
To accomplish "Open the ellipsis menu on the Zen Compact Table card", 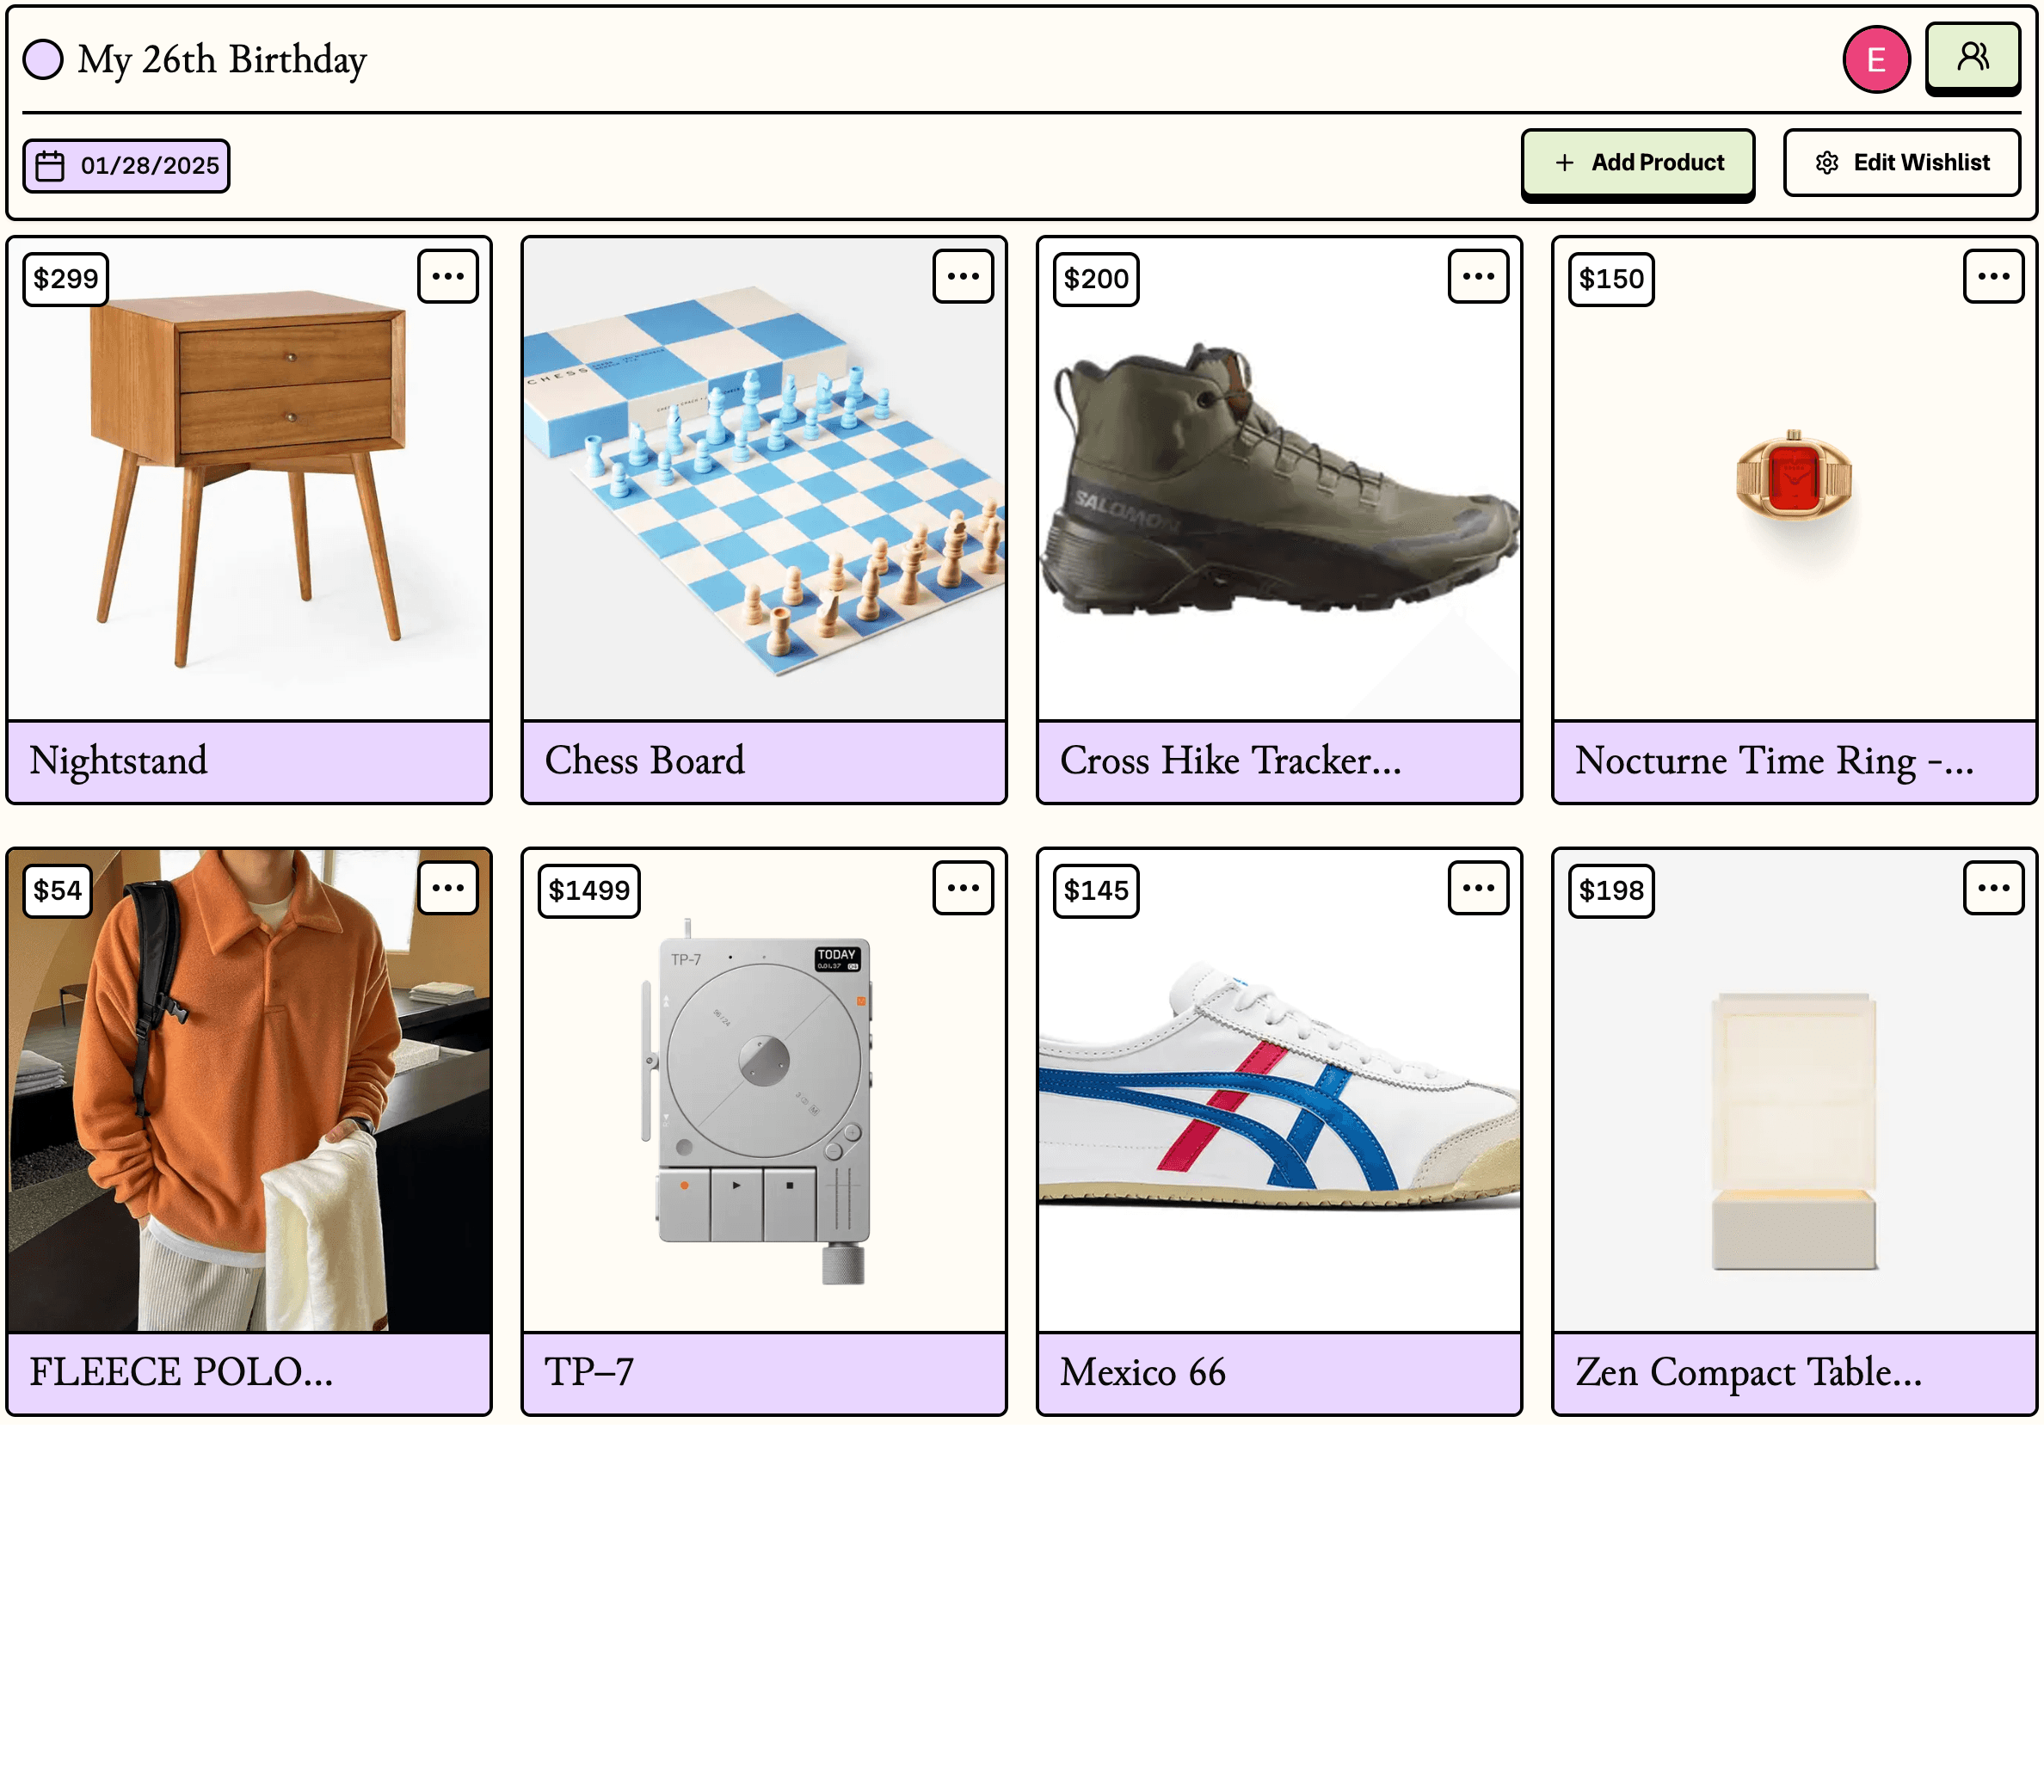I will pyautogui.click(x=1993, y=886).
